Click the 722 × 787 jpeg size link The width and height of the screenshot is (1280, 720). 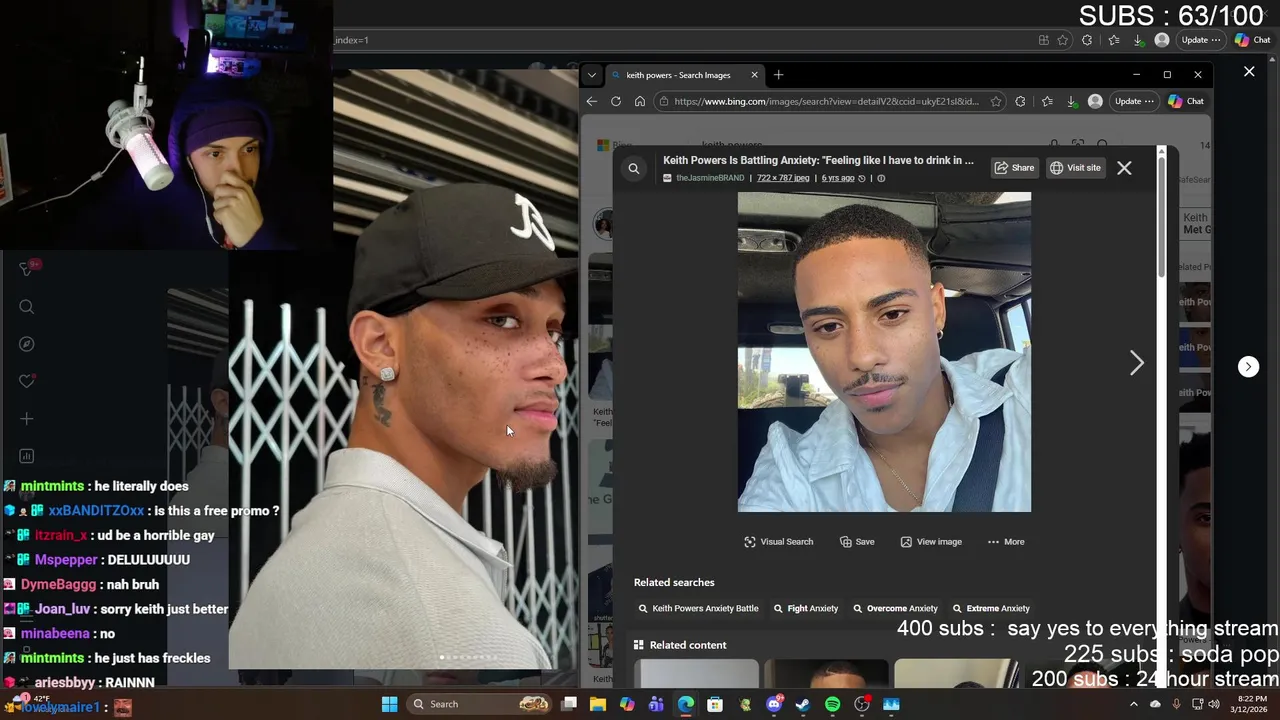tap(783, 178)
